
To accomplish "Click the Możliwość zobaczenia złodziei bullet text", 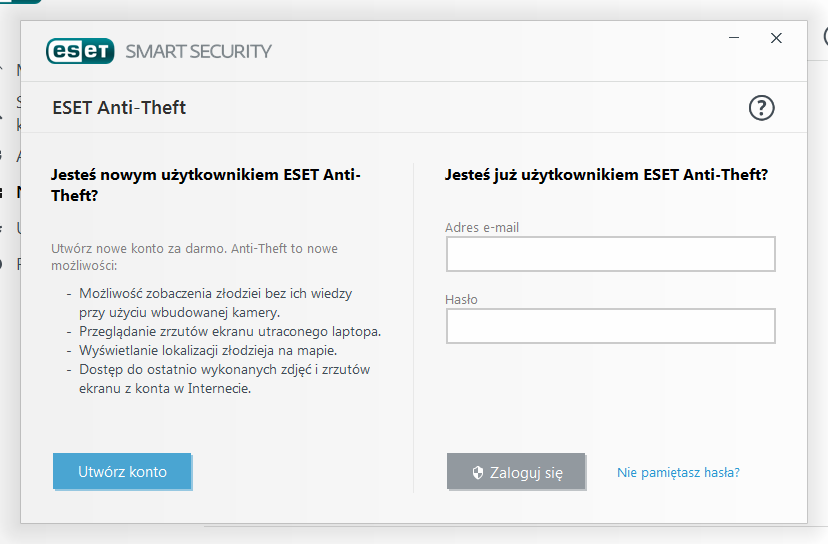I will (x=215, y=303).
